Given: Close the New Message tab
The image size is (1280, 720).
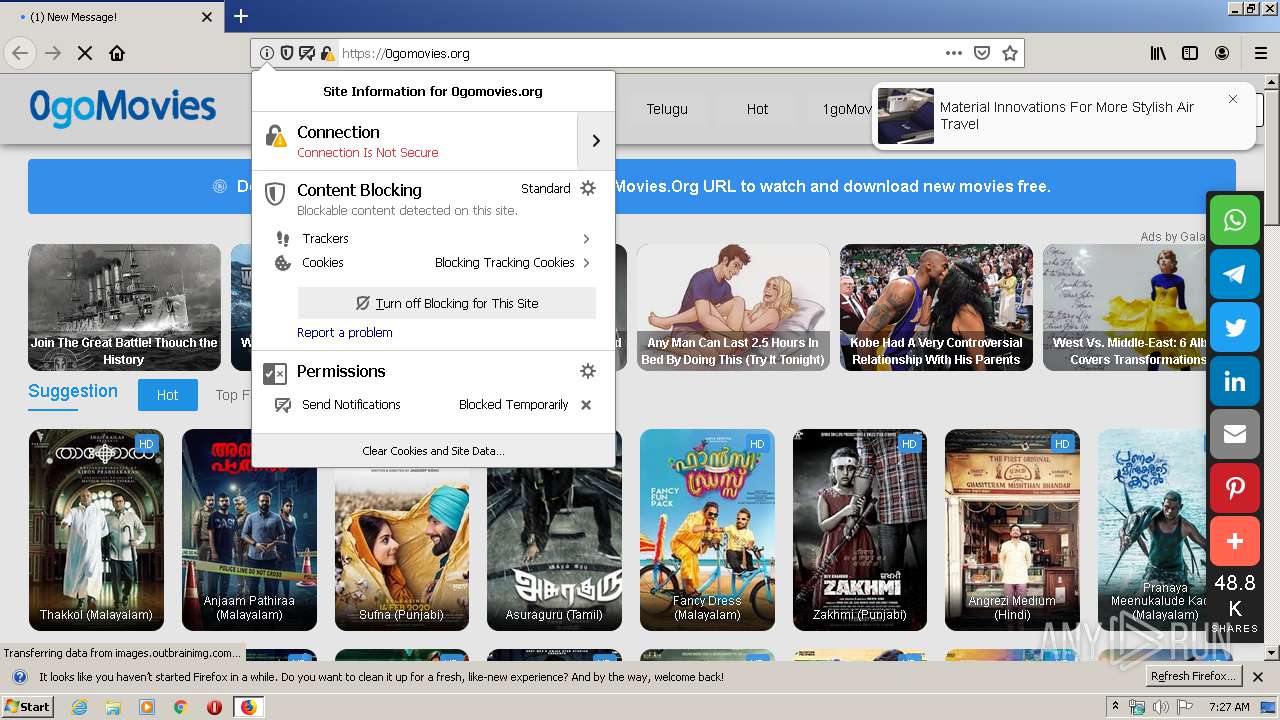Looking at the screenshot, I should pos(207,17).
